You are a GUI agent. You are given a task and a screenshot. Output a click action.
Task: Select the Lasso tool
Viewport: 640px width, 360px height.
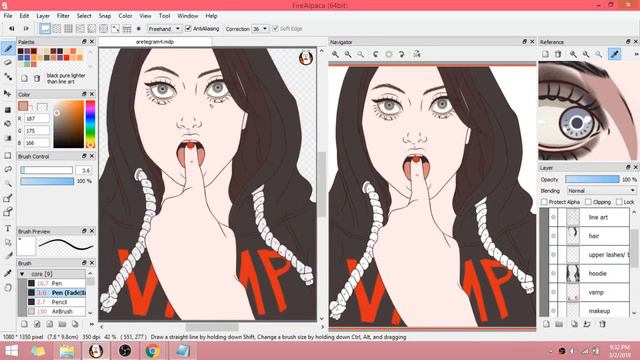(8, 169)
